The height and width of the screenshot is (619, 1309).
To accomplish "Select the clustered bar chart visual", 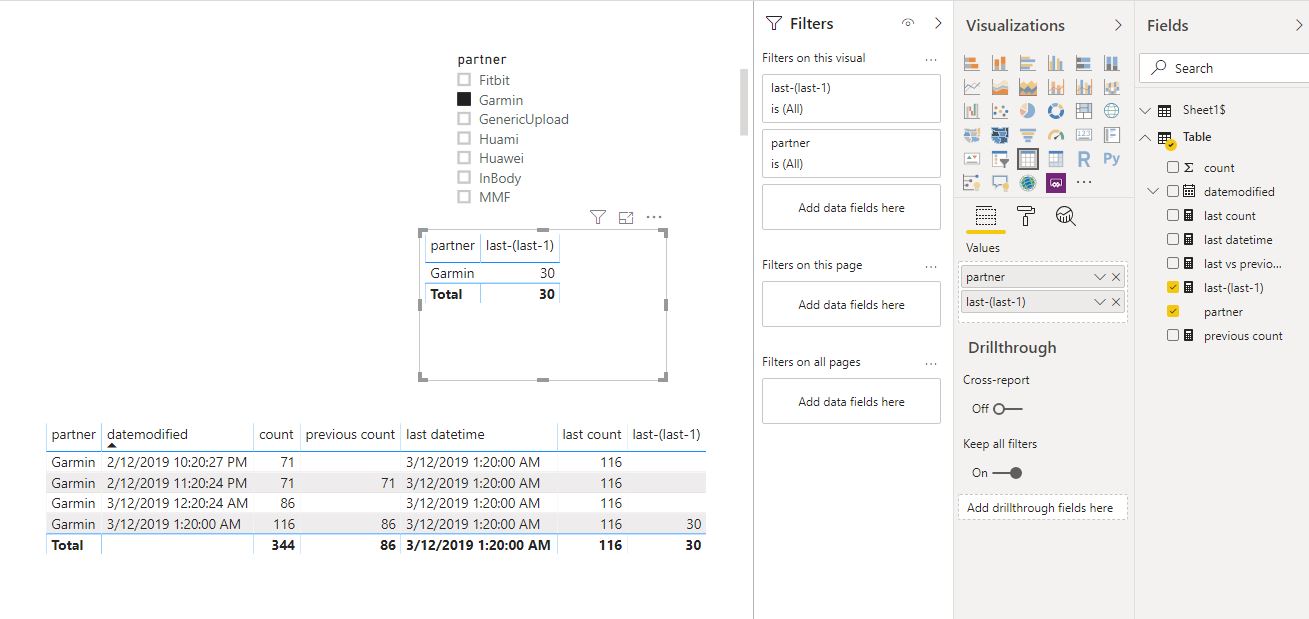I will [1027, 63].
